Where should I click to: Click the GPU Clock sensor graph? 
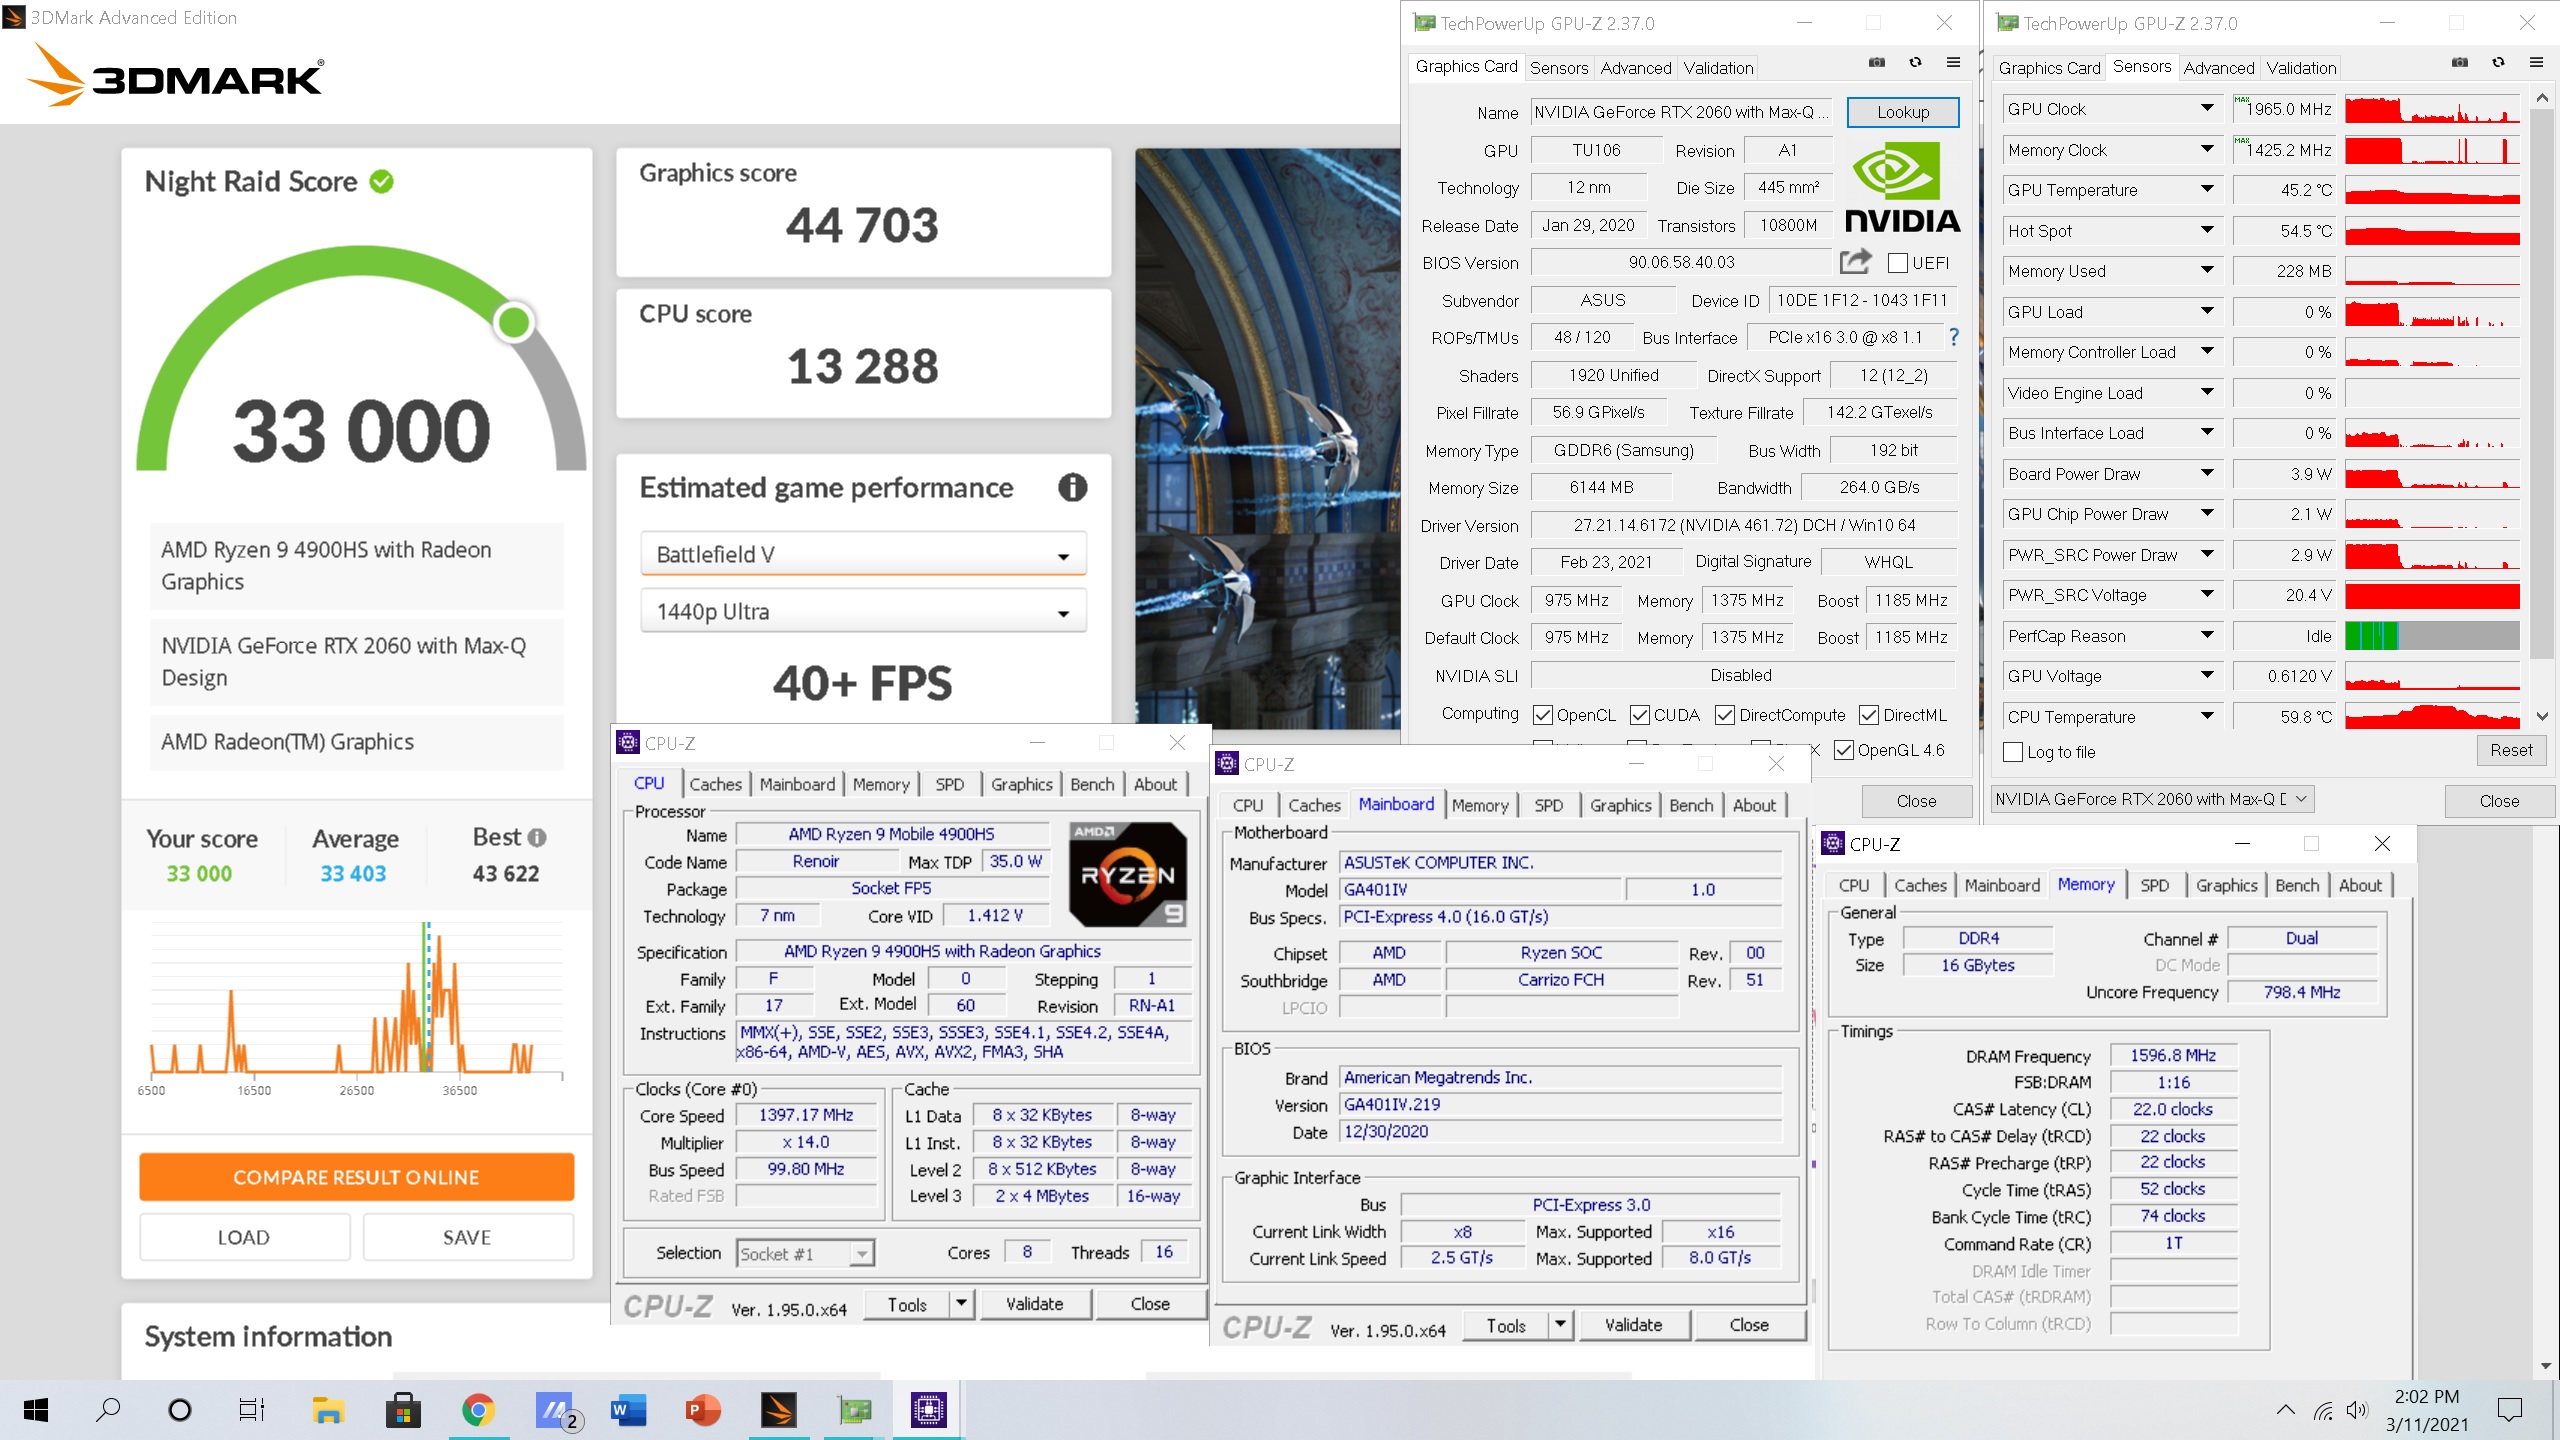pyautogui.click(x=2432, y=109)
